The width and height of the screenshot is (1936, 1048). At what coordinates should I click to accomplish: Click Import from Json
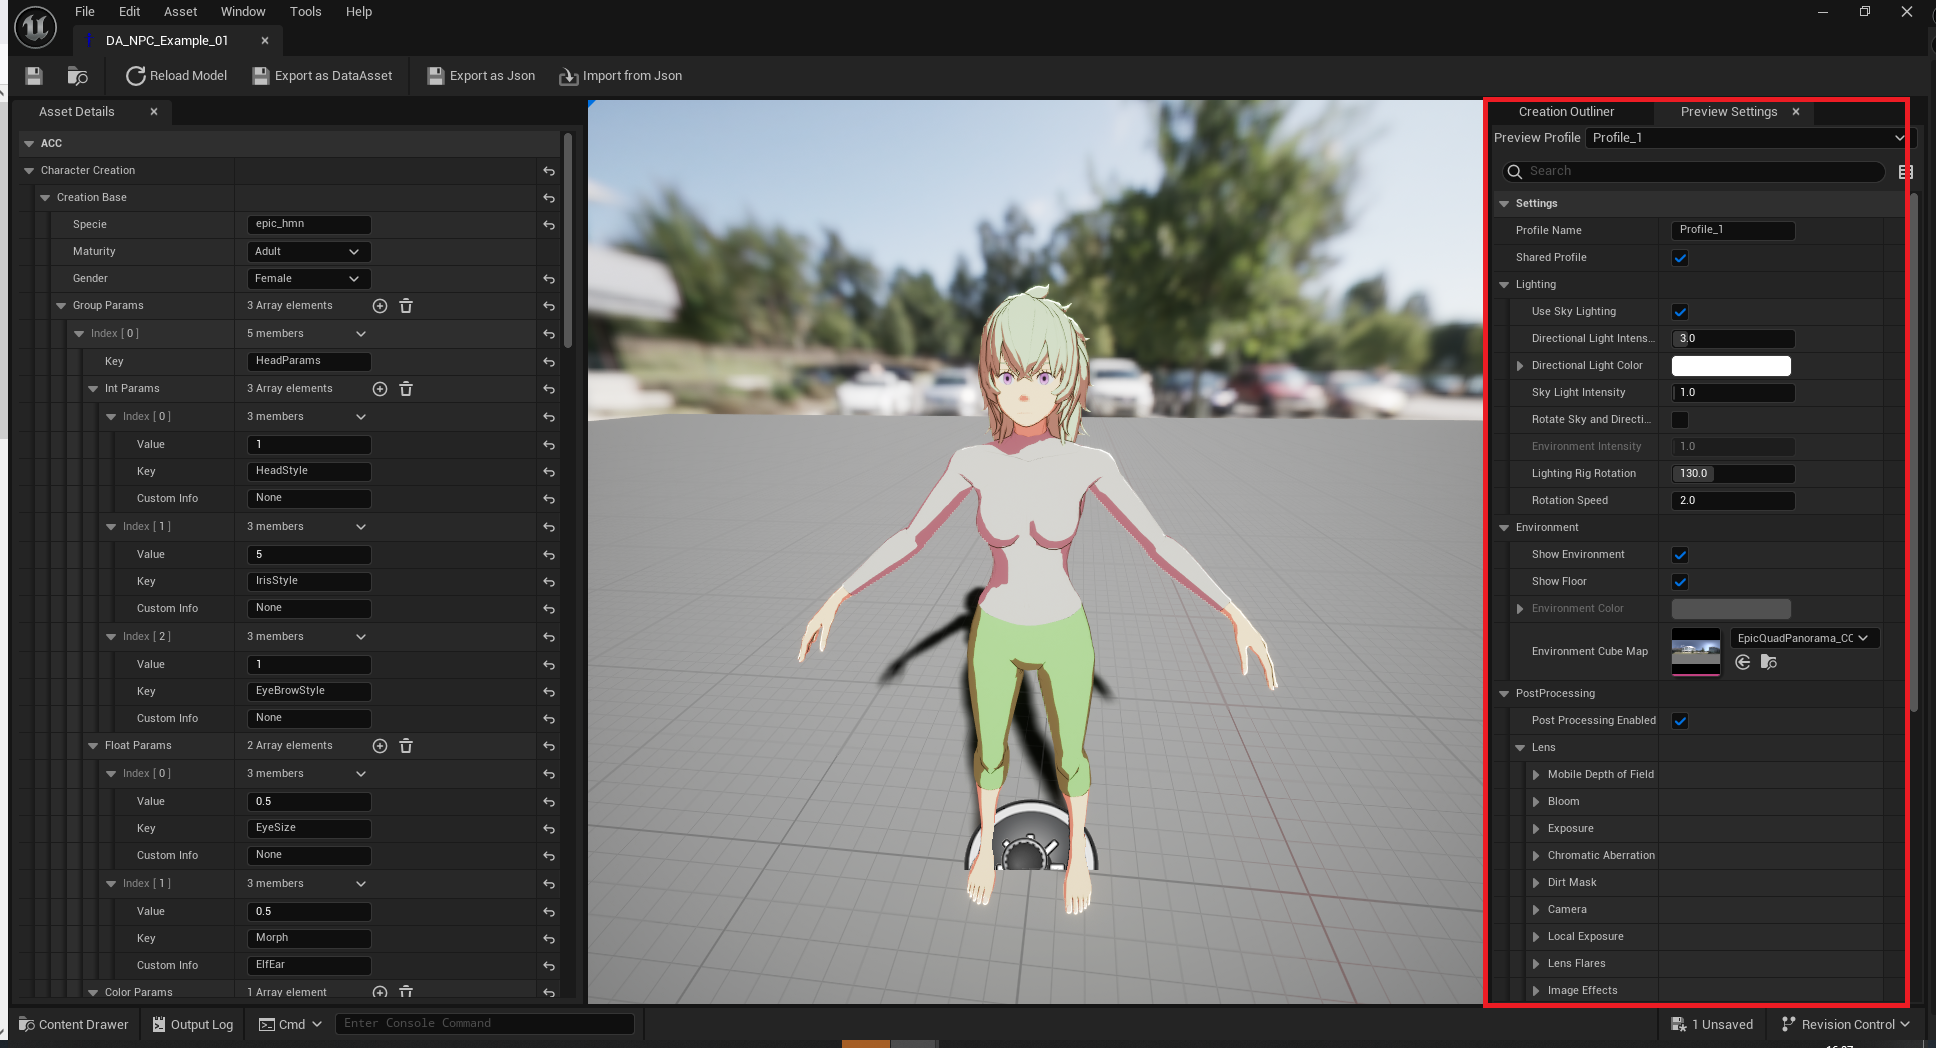point(620,75)
